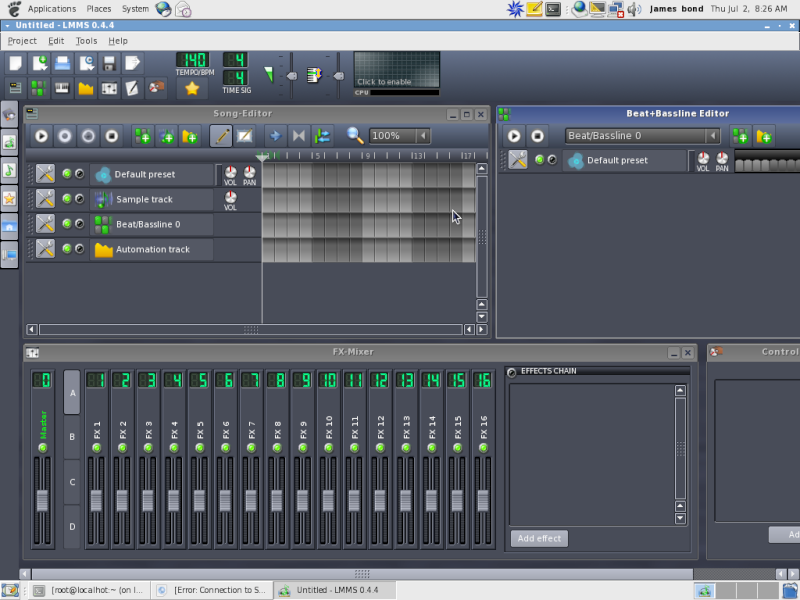
Task: Toggle the FX 12 channel mute LED
Action: point(380,448)
